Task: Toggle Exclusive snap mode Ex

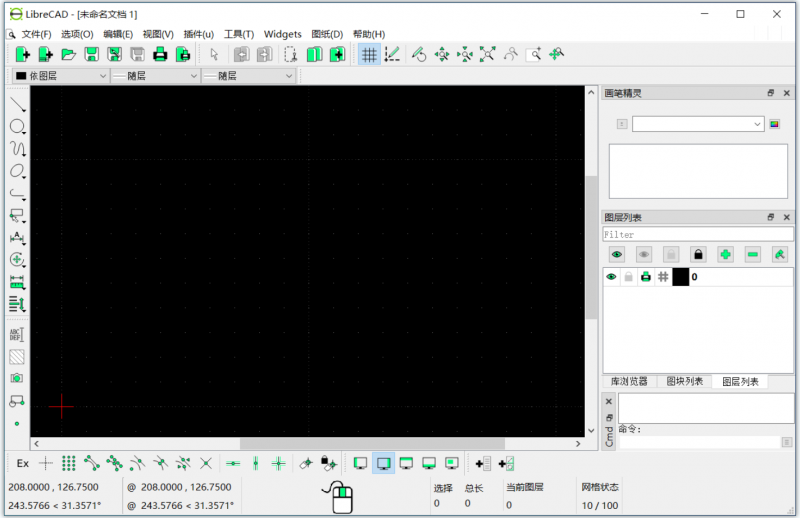Action: coord(23,463)
